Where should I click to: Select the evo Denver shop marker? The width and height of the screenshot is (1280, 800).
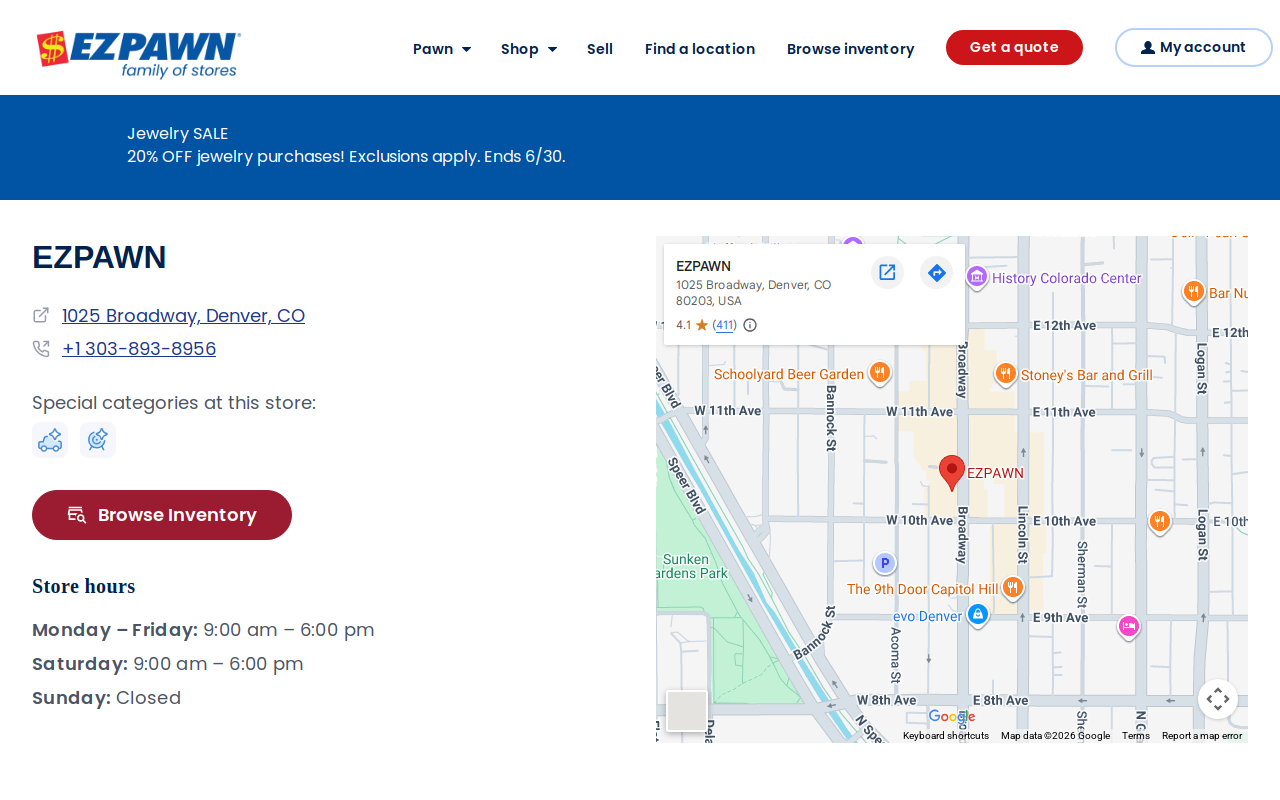(x=978, y=615)
